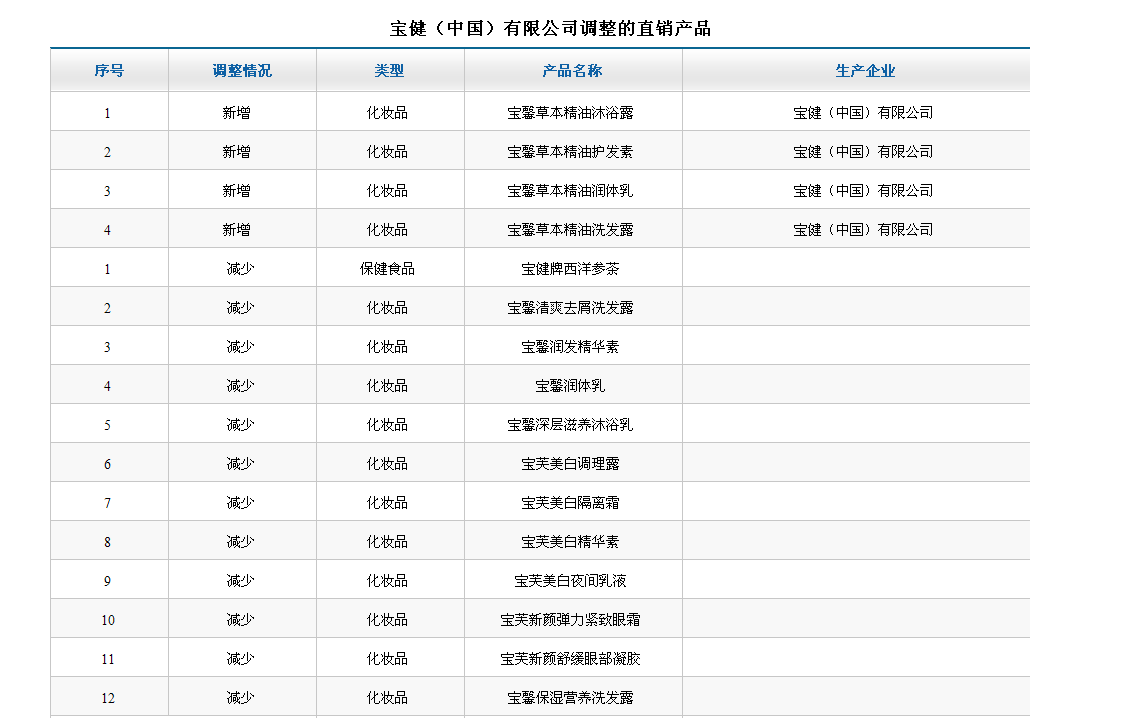Select product 宝芙美白调理露
1127x718 pixels.
tap(570, 464)
